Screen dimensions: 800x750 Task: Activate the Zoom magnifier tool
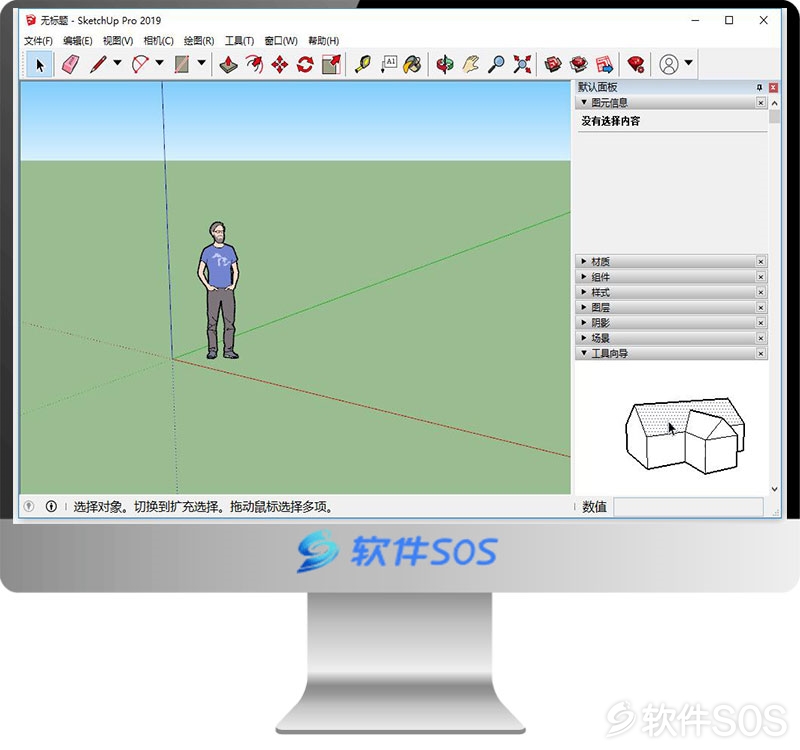point(496,65)
